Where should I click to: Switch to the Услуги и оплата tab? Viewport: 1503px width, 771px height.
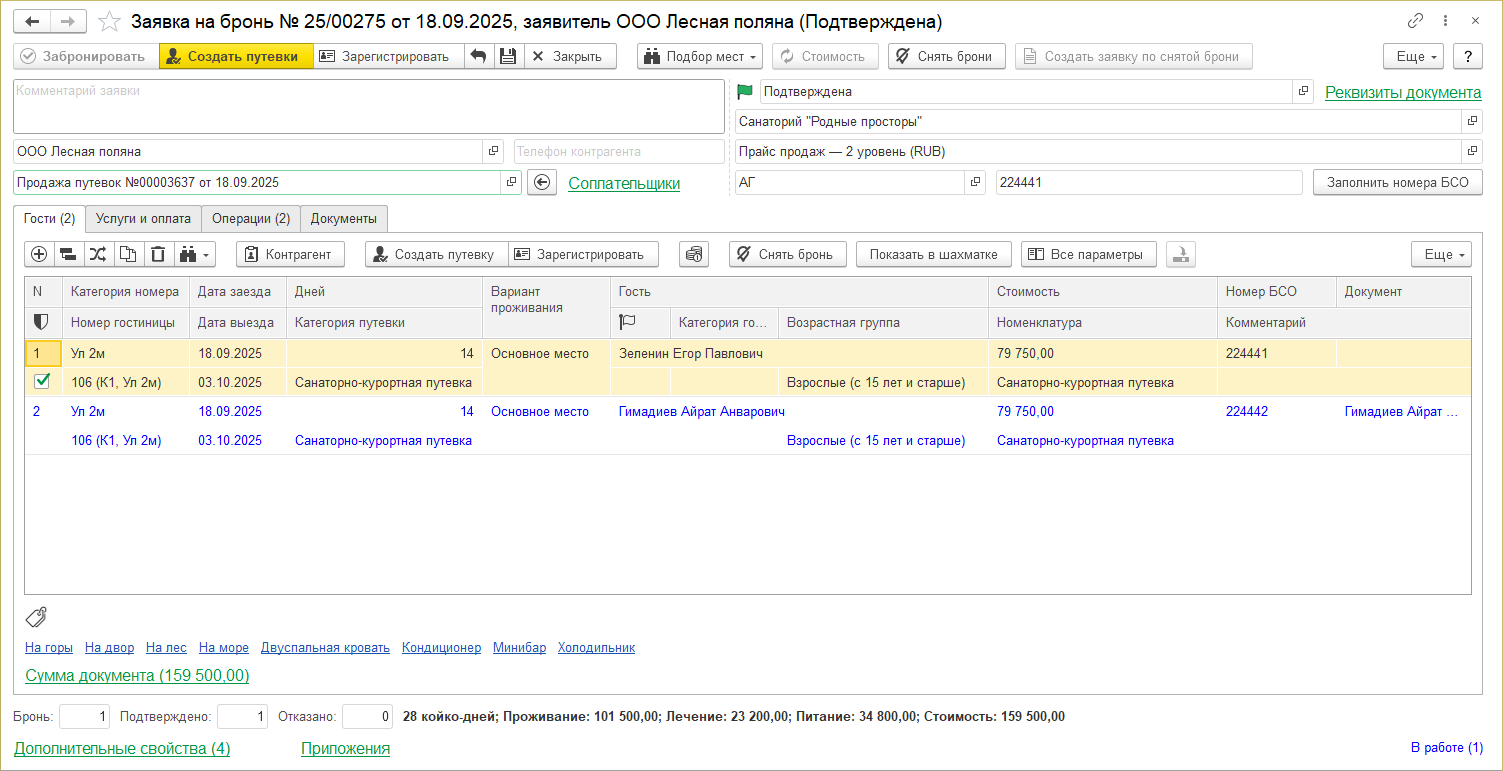coord(143,218)
